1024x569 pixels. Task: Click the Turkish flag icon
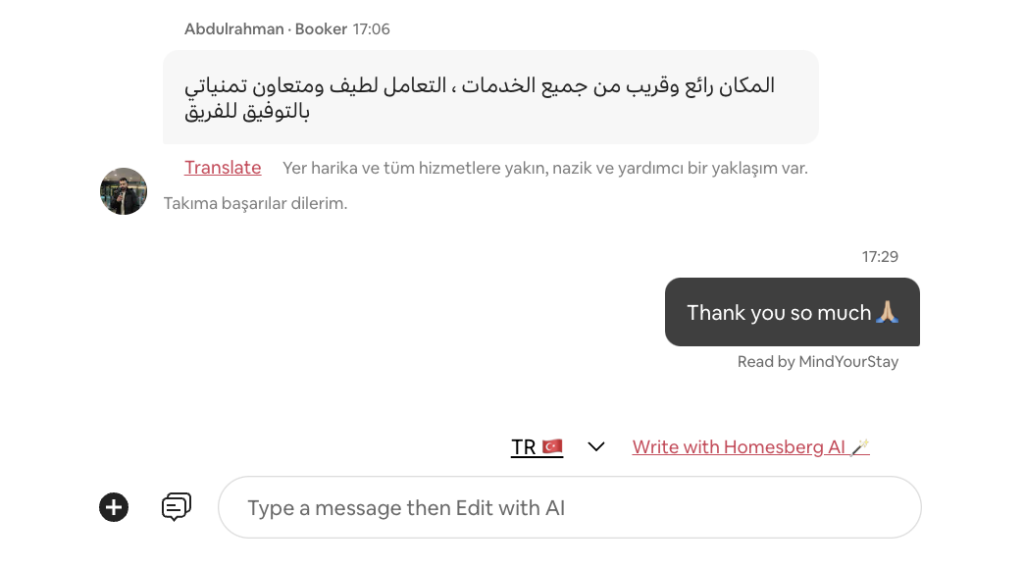tap(552, 447)
